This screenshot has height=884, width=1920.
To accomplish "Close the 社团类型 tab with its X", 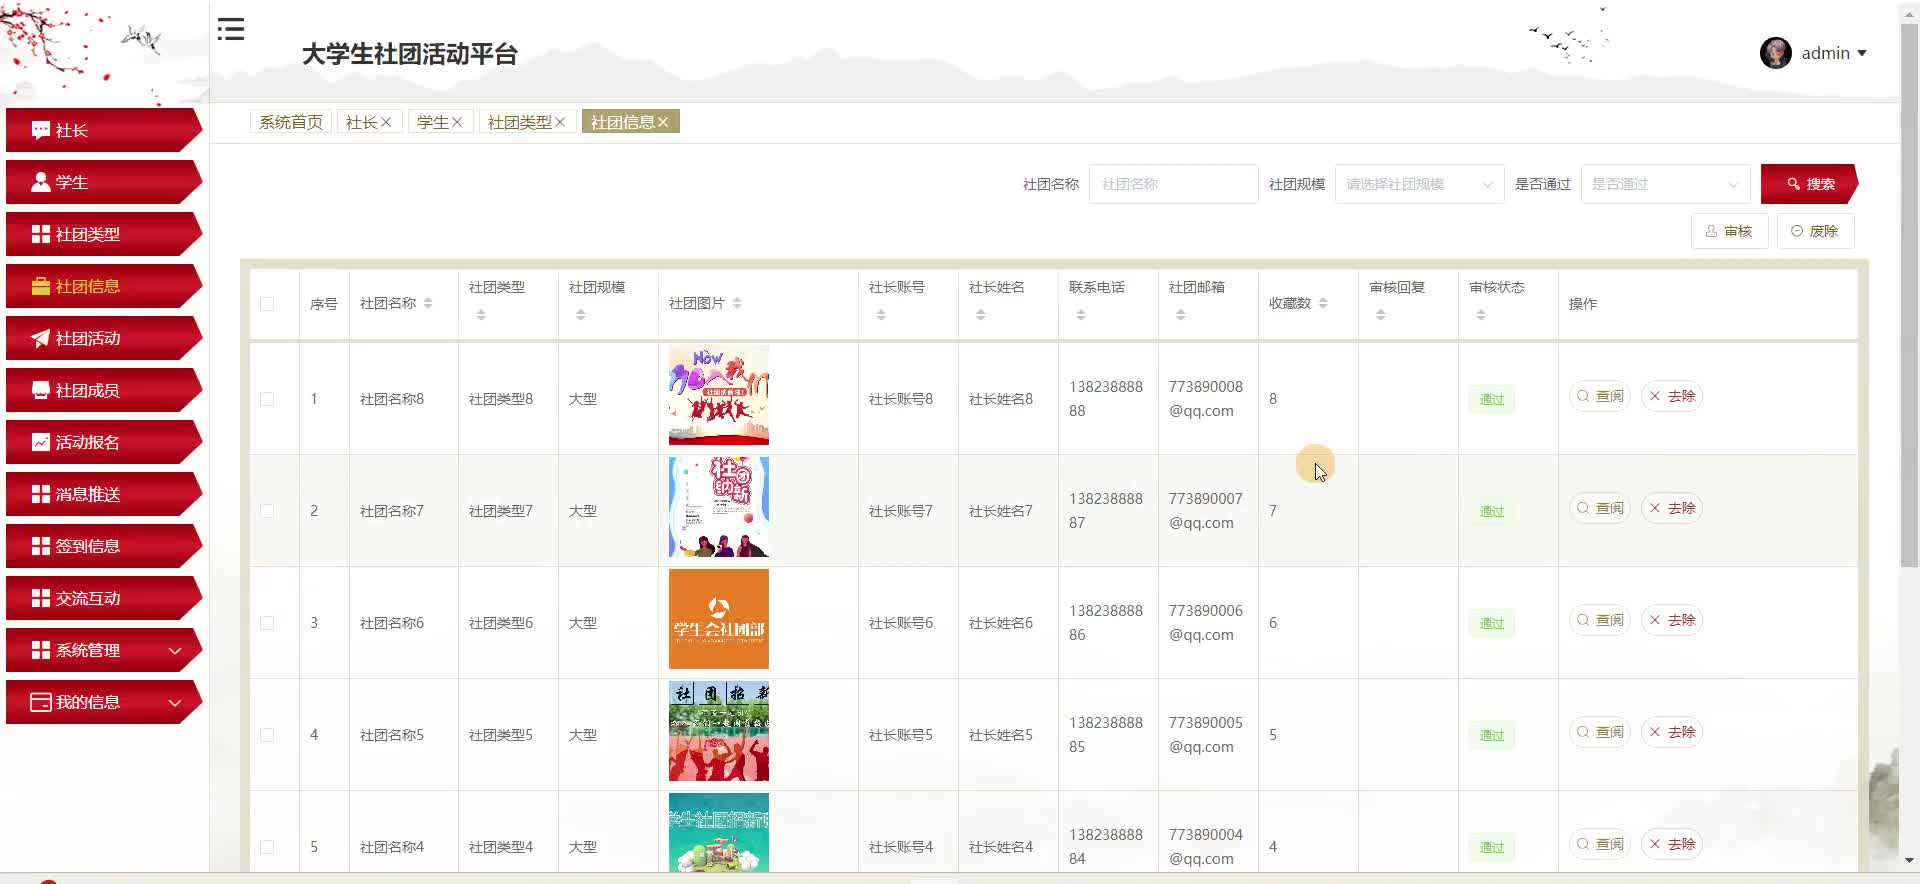I will (x=560, y=122).
